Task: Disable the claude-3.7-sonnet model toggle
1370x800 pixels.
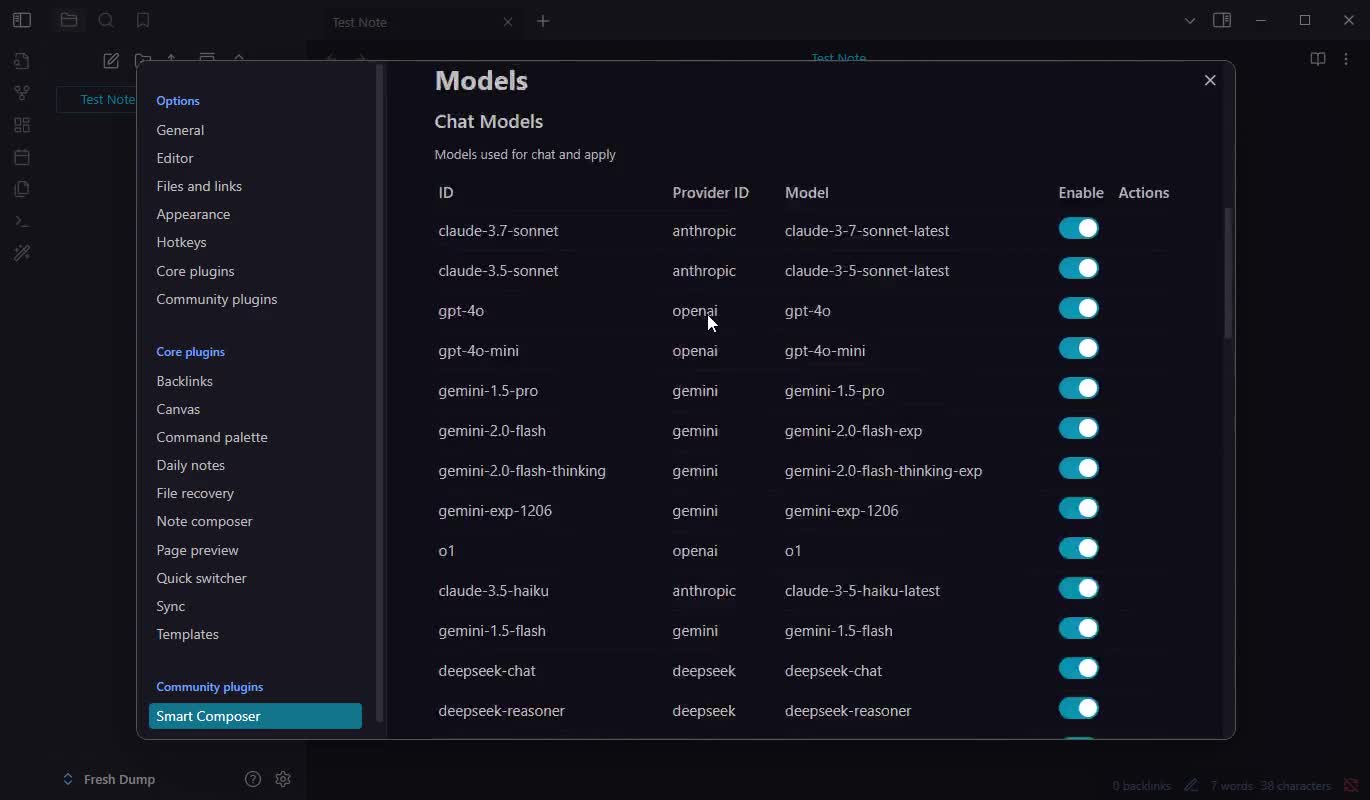Action: click(1078, 228)
